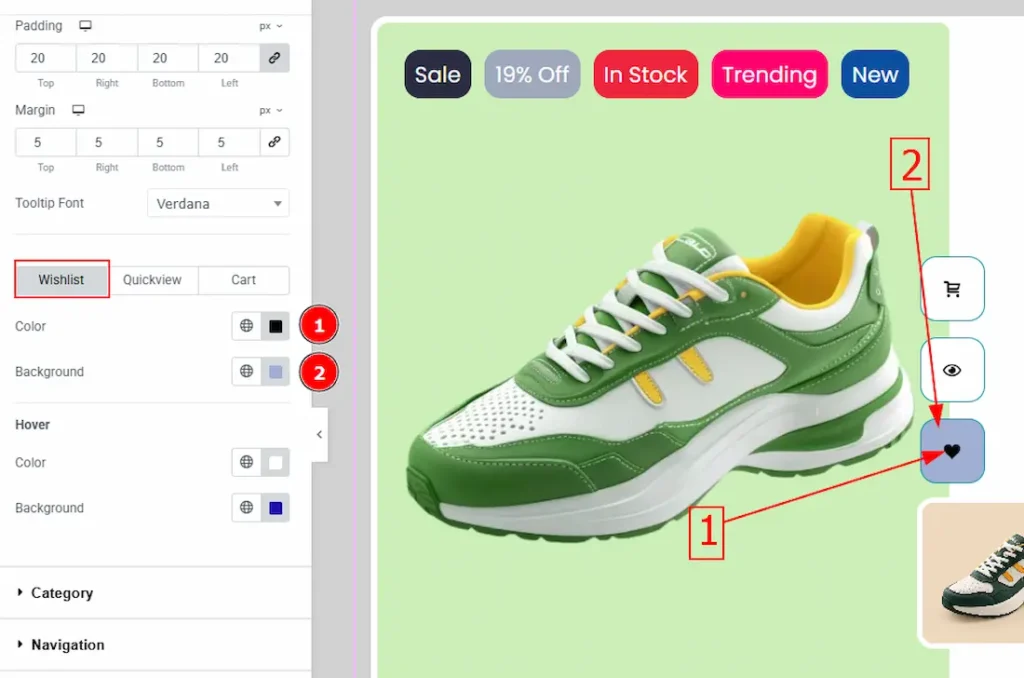Toggle linked values for Margin
This screenshot has height=678, width=1024.
pyautogui.click(x=275, y=142)
